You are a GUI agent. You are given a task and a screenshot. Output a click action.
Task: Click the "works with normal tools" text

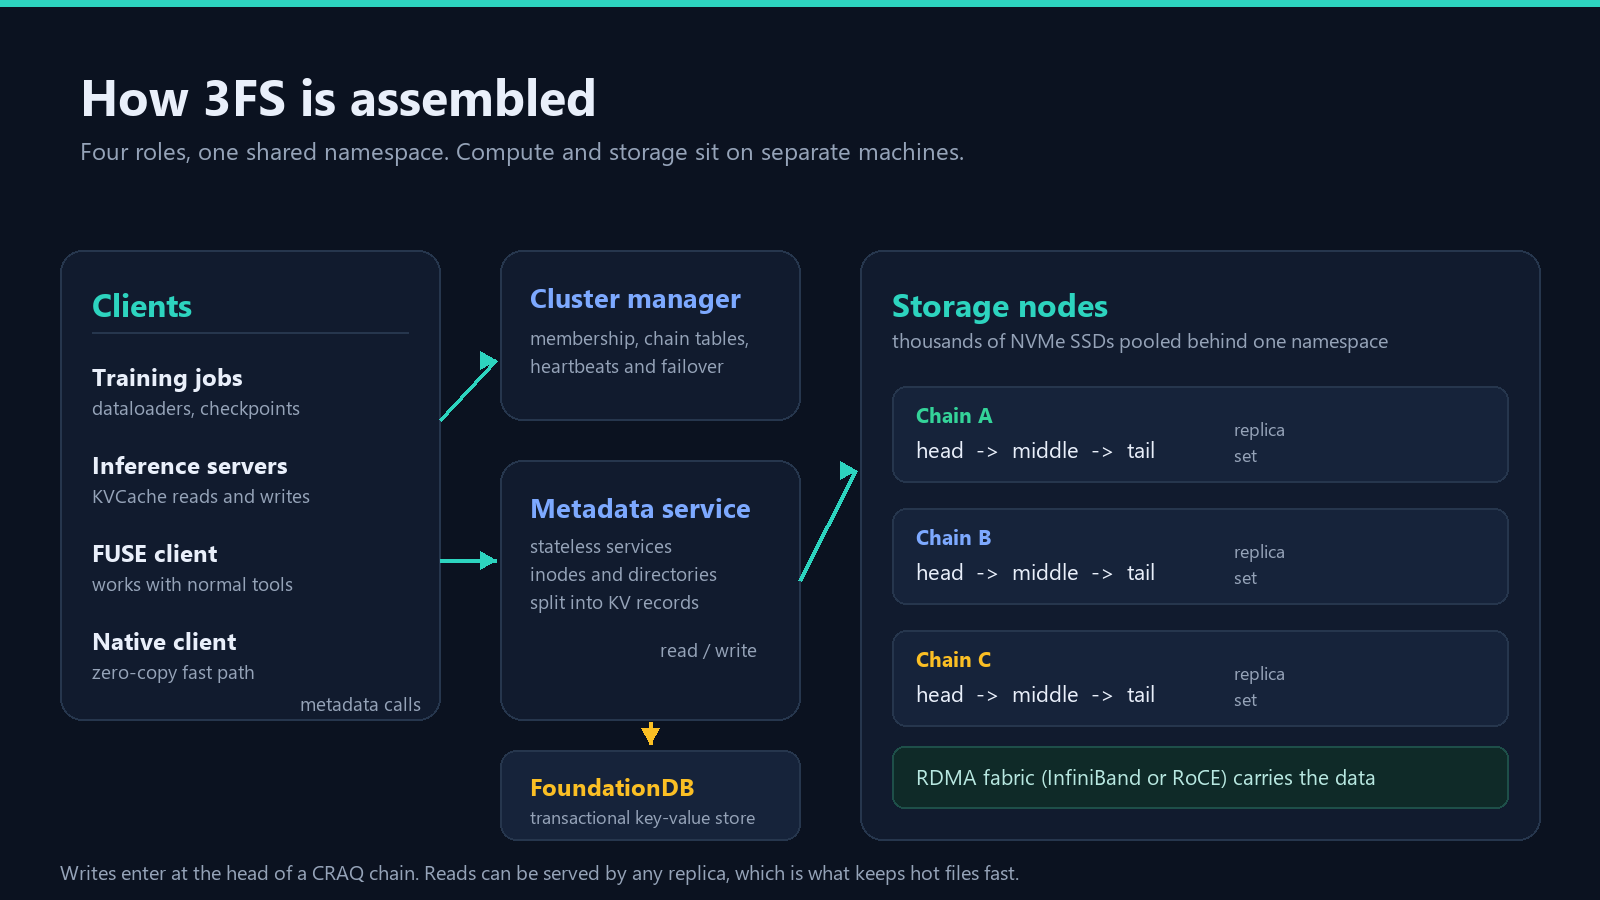pyautogui.click(x=192, y=585)
